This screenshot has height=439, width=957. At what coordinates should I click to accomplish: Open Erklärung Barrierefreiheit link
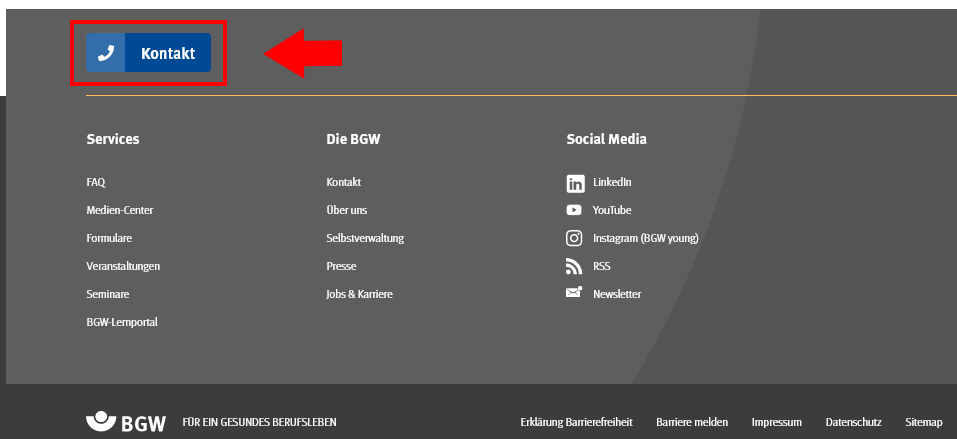(x=576, y=422)
